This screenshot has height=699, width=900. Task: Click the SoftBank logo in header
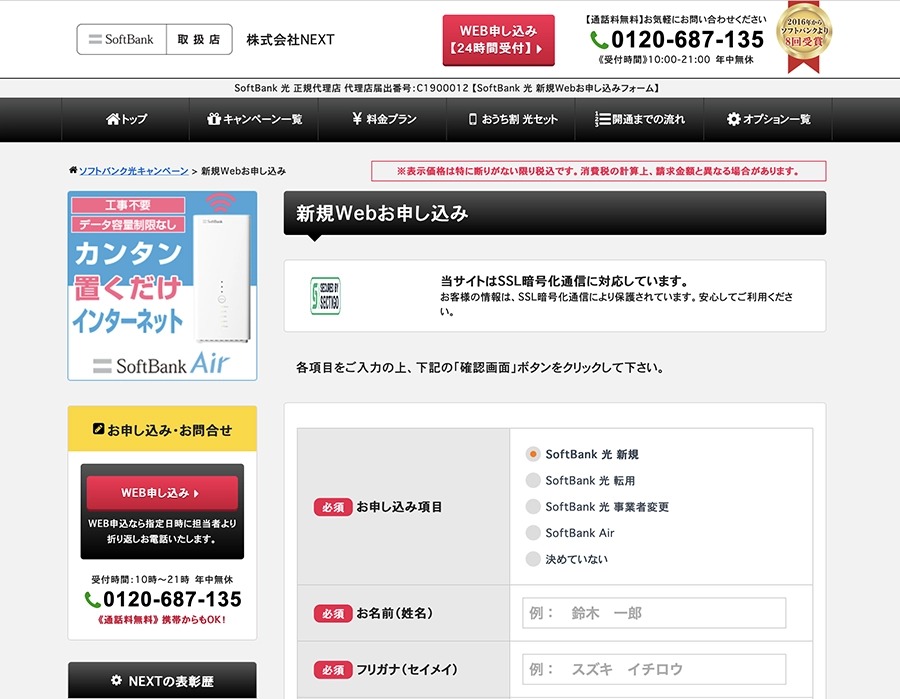(x=121, y=40)
